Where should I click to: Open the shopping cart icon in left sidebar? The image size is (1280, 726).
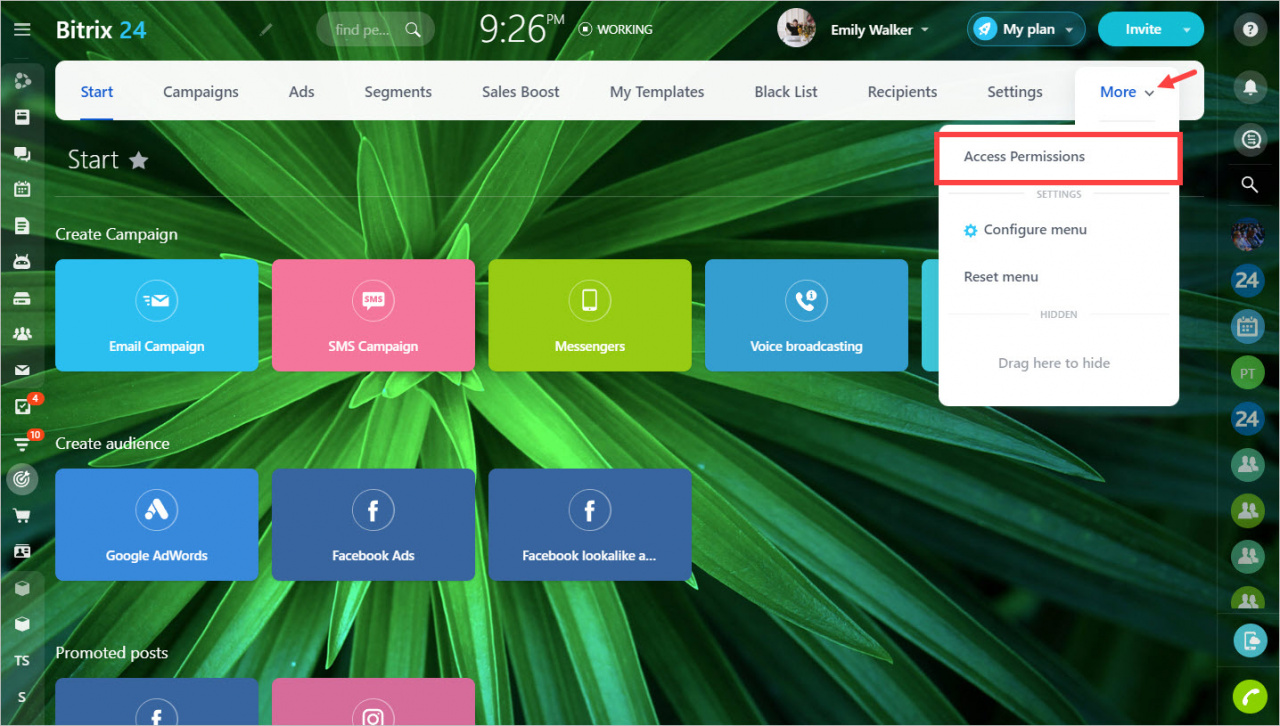pyautogui.click(x=22, y=516)
